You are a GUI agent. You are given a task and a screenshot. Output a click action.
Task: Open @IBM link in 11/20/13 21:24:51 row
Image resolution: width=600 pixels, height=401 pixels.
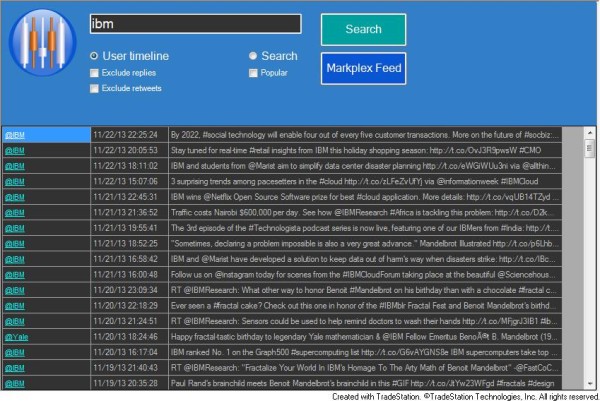coord(15,321)
